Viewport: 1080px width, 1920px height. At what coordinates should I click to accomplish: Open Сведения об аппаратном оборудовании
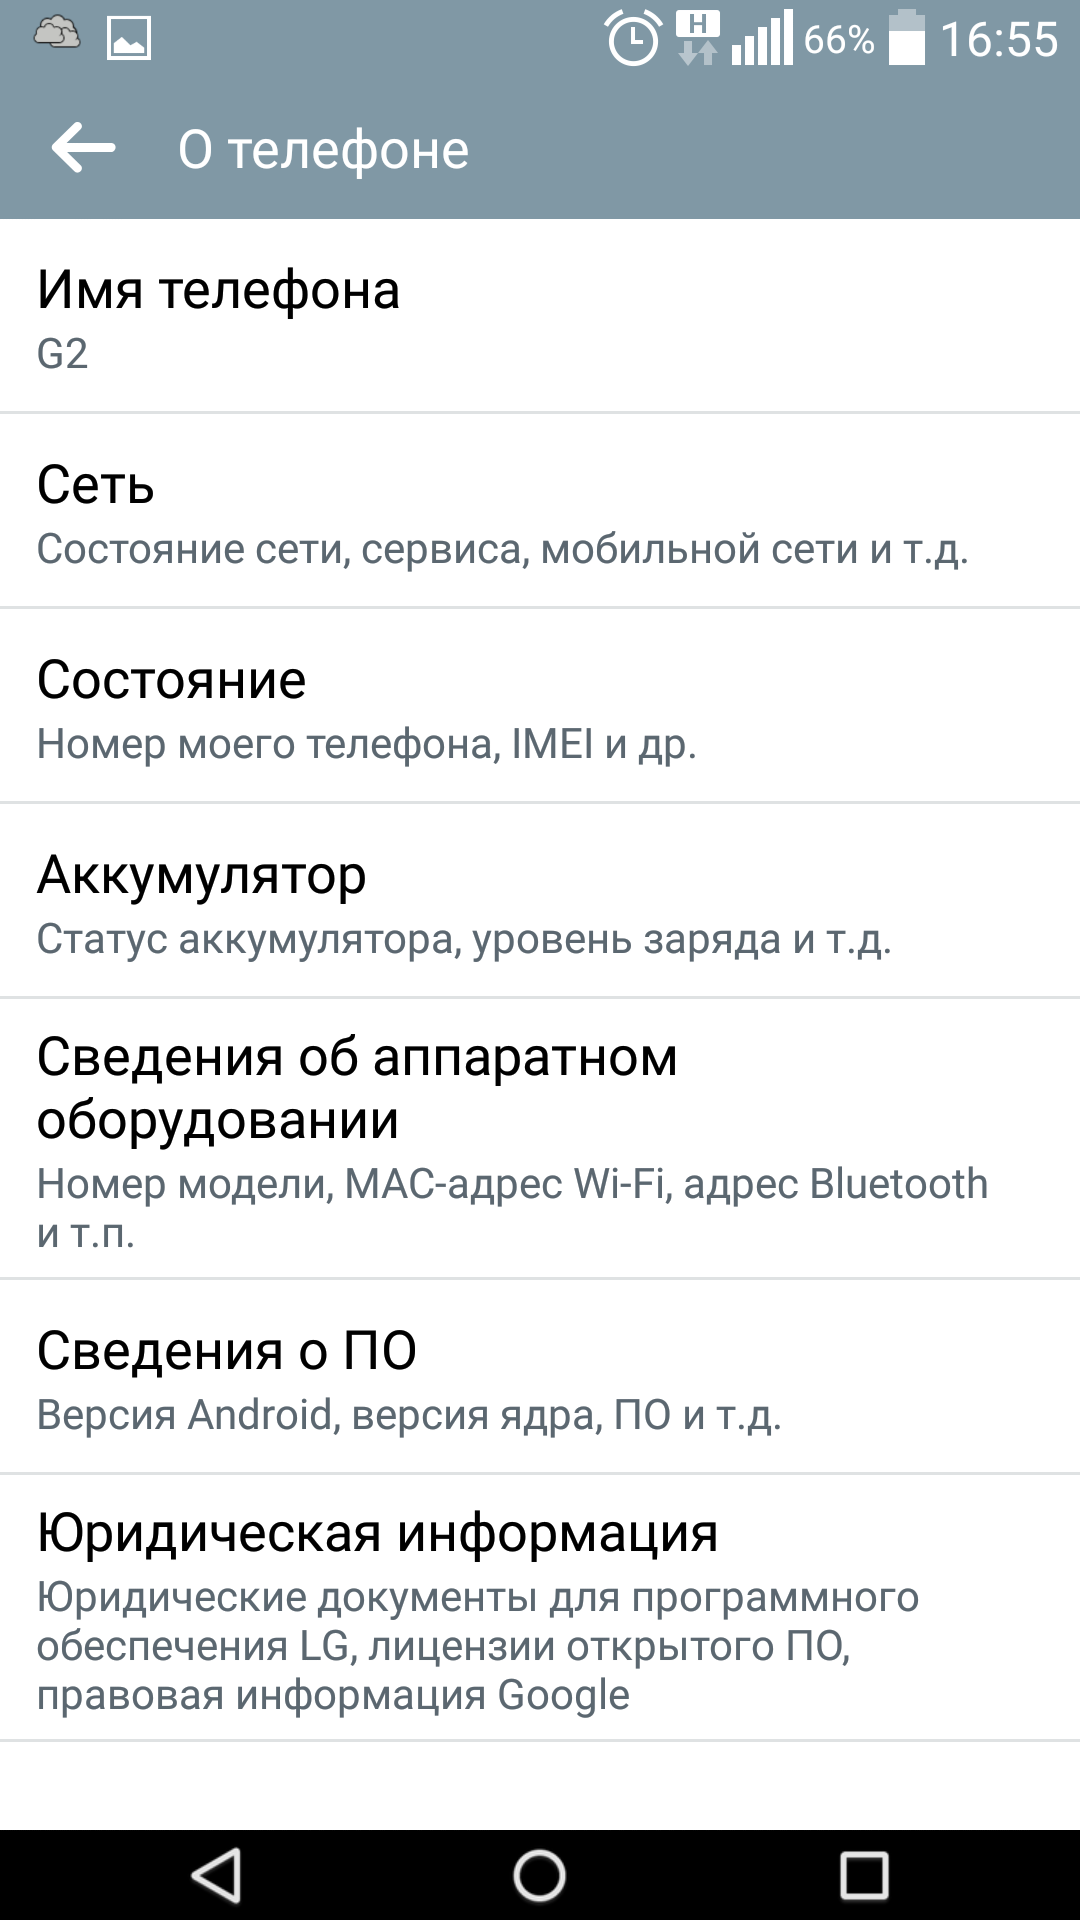(540, 1138)
